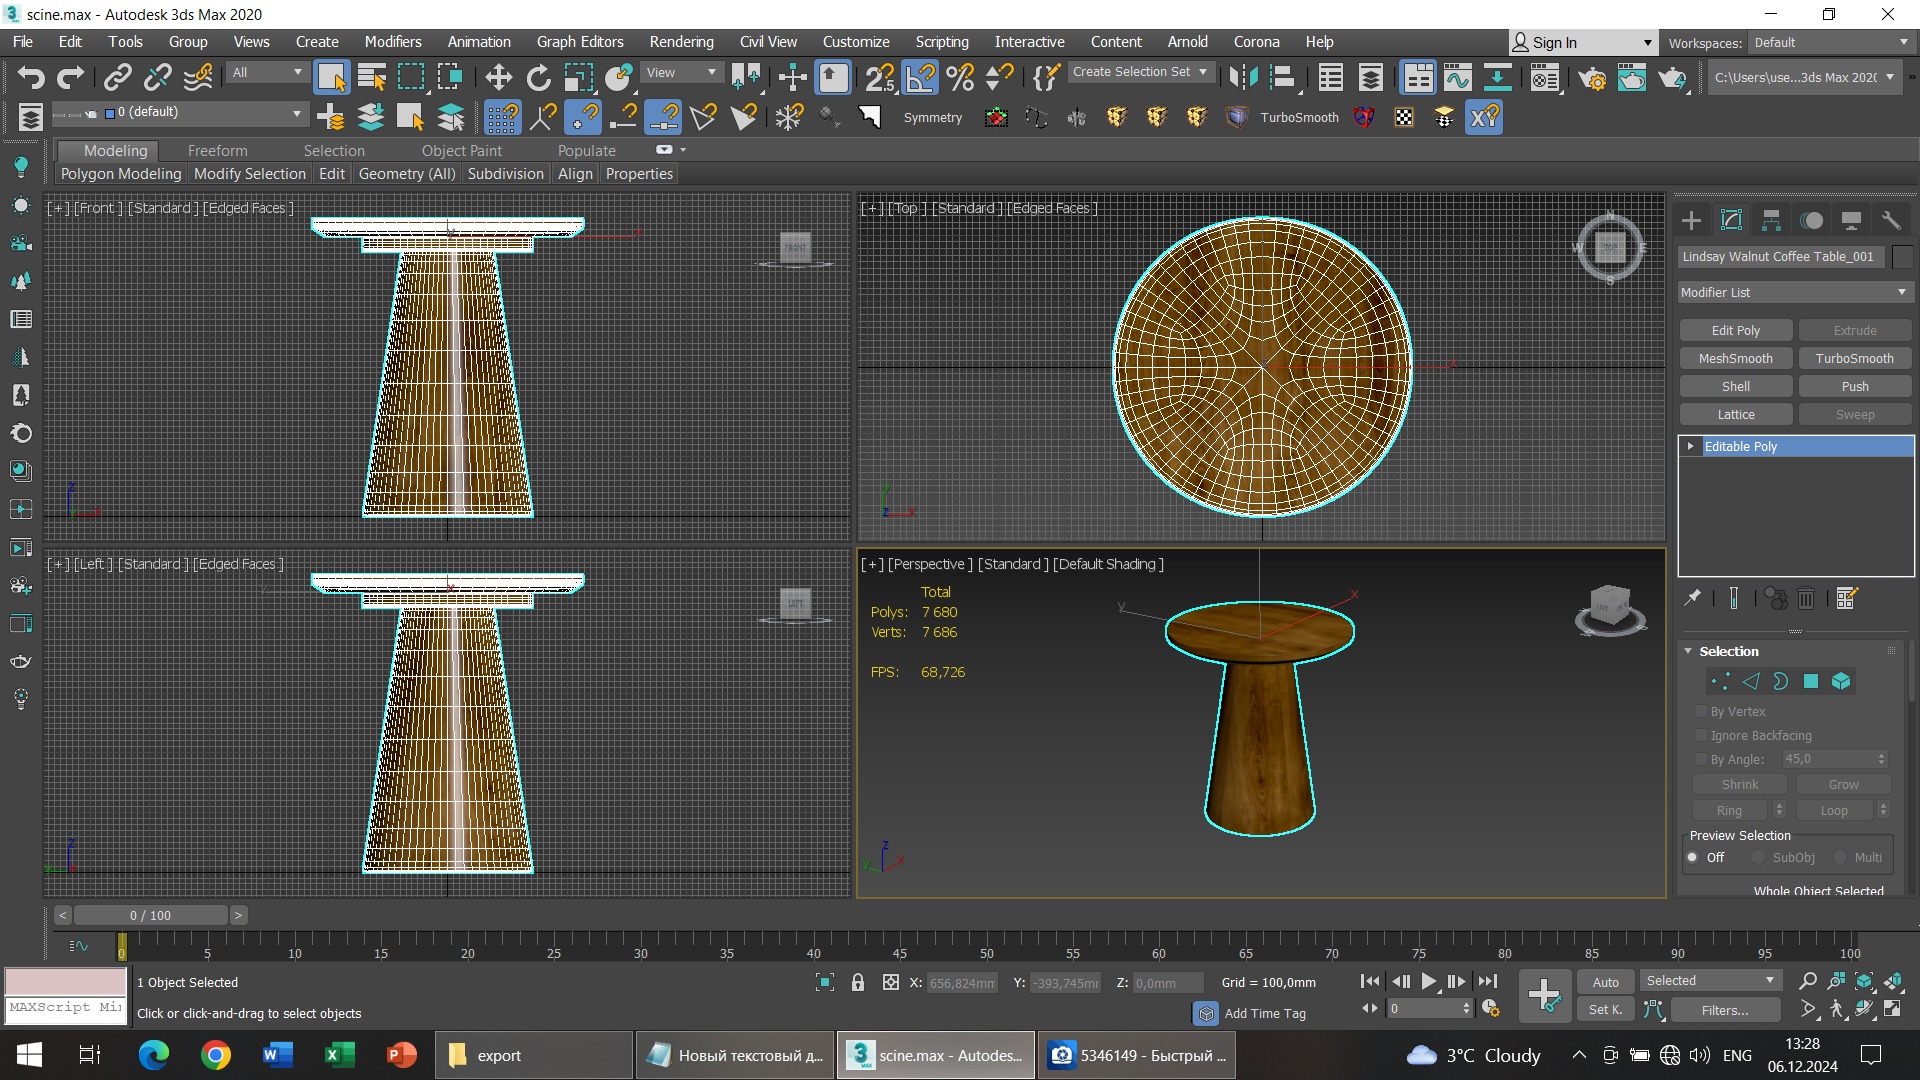Image resolution: width=1920 pixels, height=1080 pixels.
Task: Toggle Set K. key mode
Action: tap(1605, 1009)
